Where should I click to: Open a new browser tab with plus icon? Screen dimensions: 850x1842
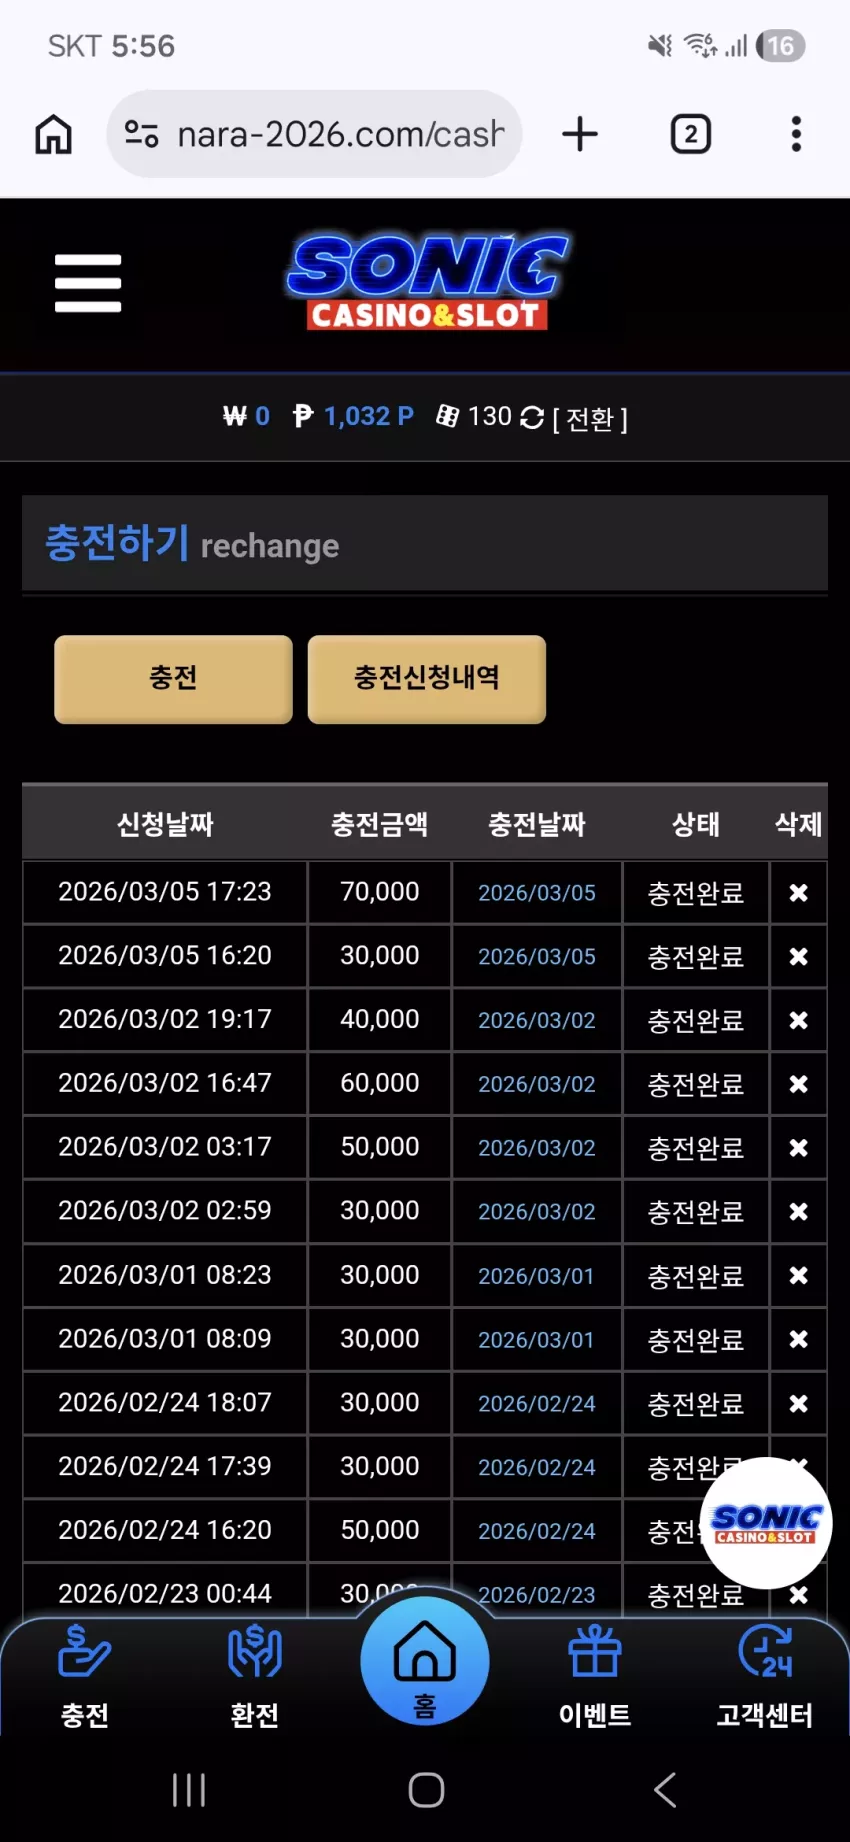[x=580, y=134]
